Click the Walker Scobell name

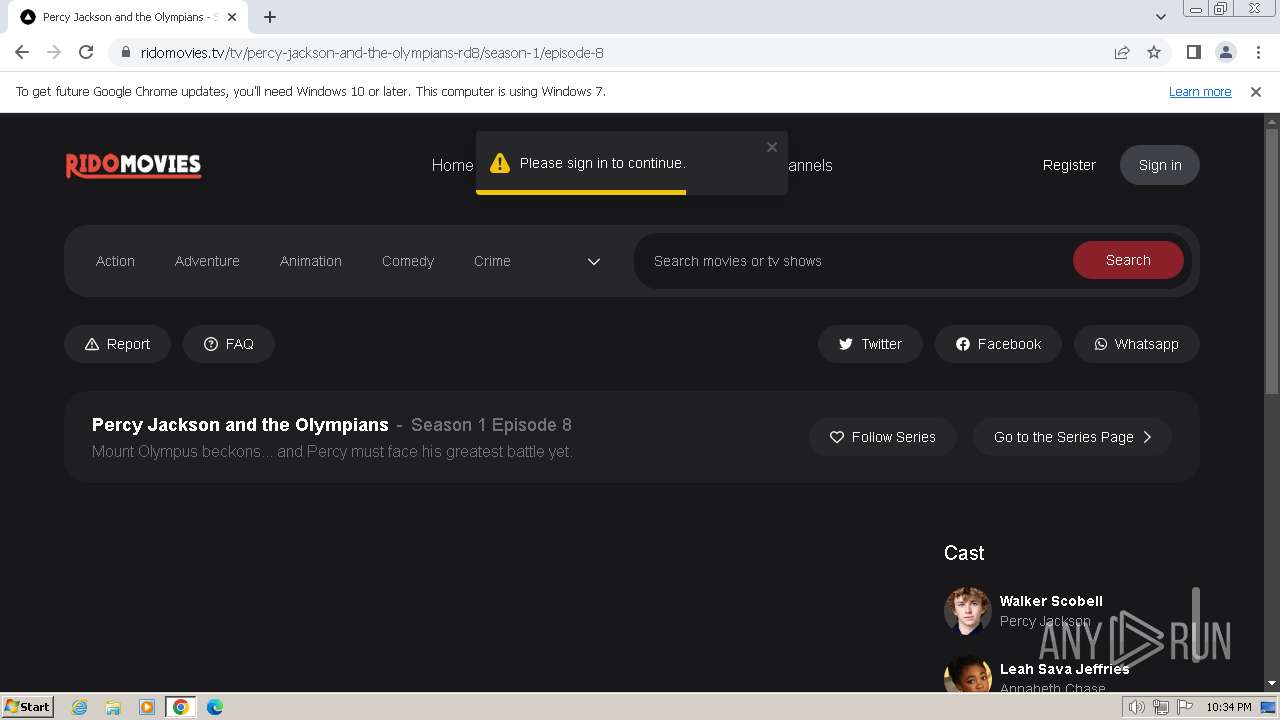click(x=1051, y=601)
